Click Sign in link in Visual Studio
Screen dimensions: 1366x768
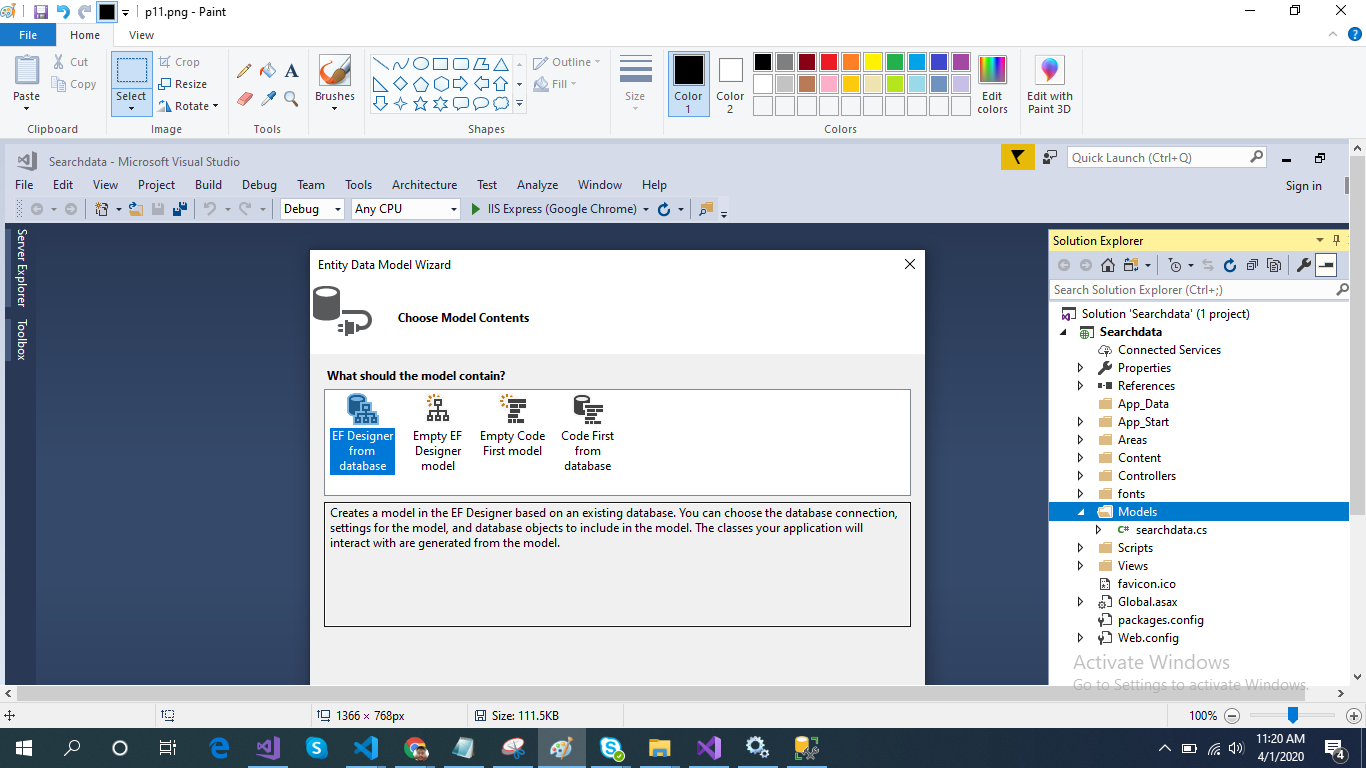point(1303,186)
